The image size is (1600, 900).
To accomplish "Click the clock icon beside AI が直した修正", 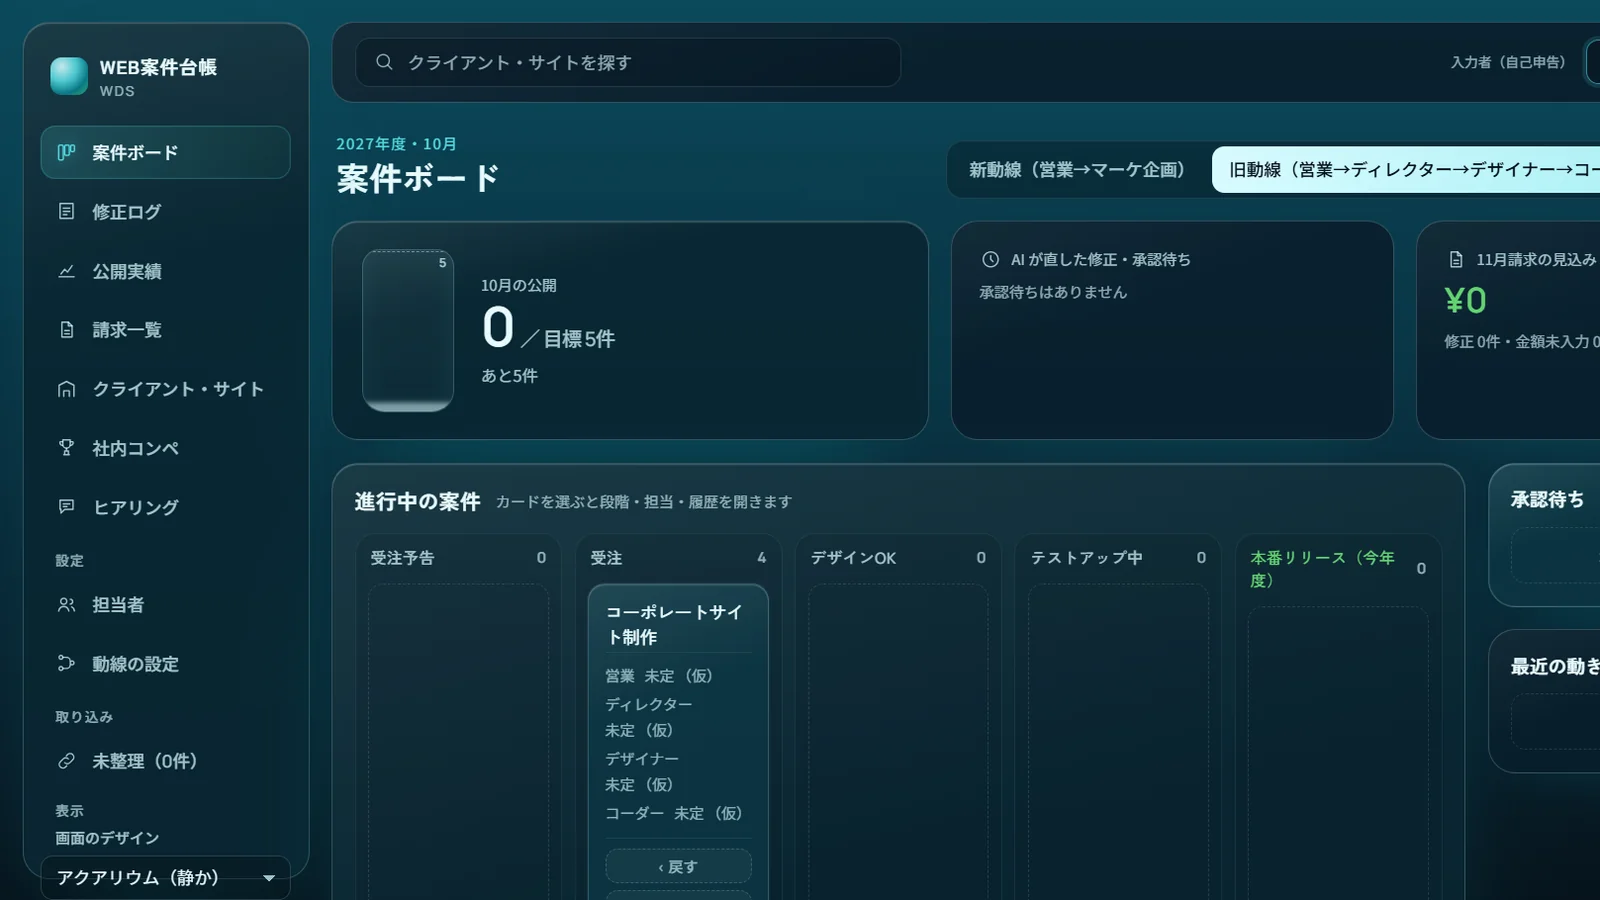I will tap(990, 259).
